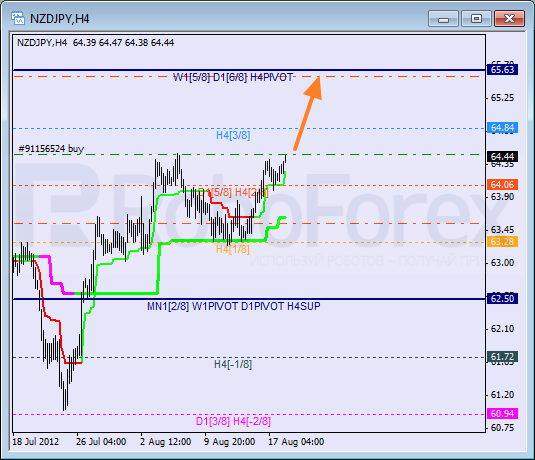Click the H4[3/8] level label

click(x=233, y=135)
